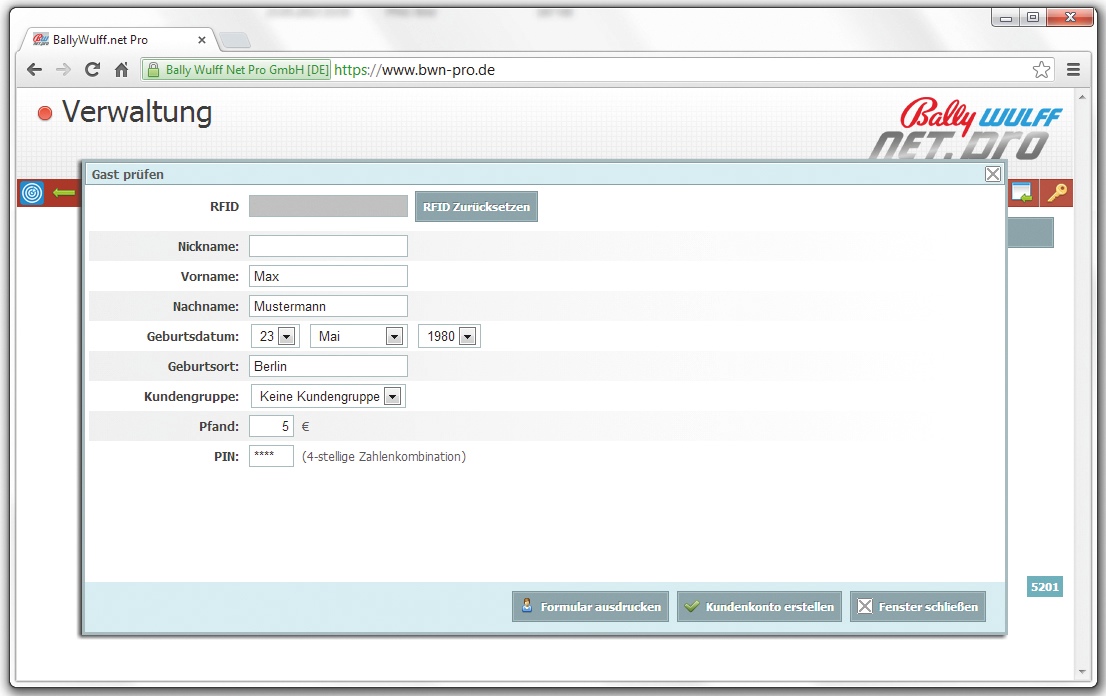Open the Chrome hamburger menu

point(1073,70)
